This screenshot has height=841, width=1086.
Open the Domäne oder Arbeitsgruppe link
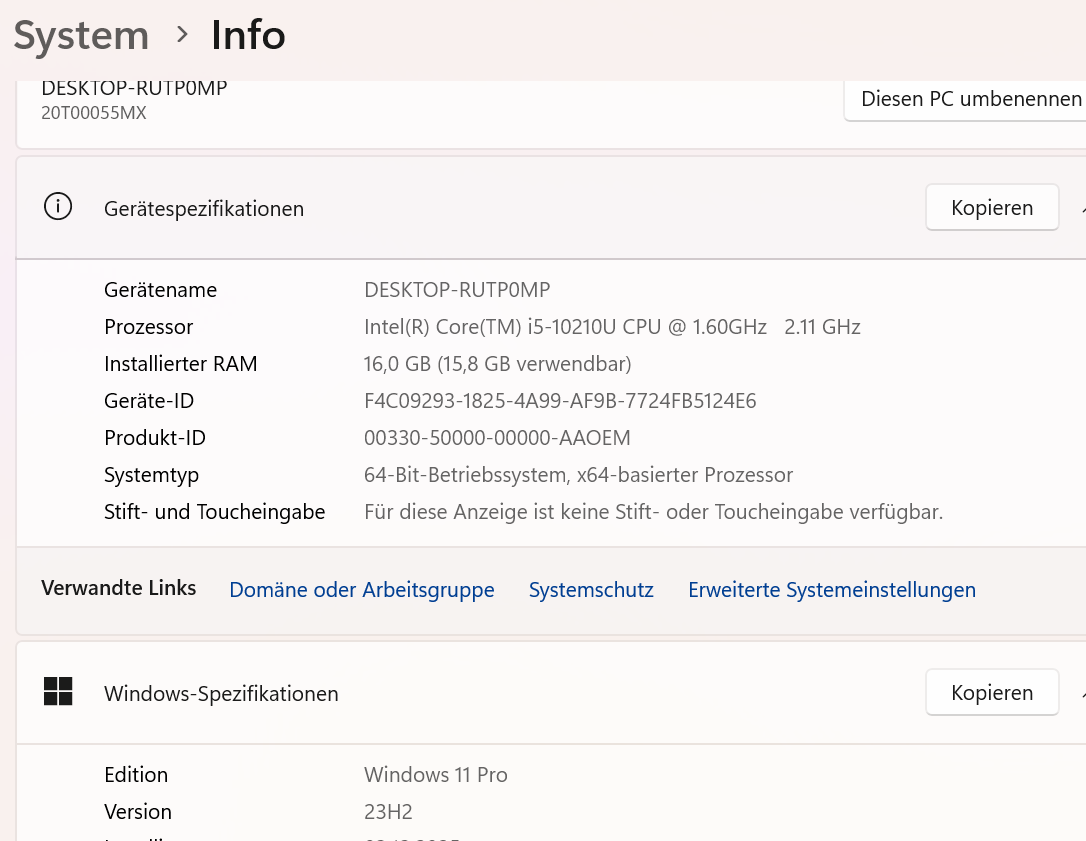tap(362, 590)
